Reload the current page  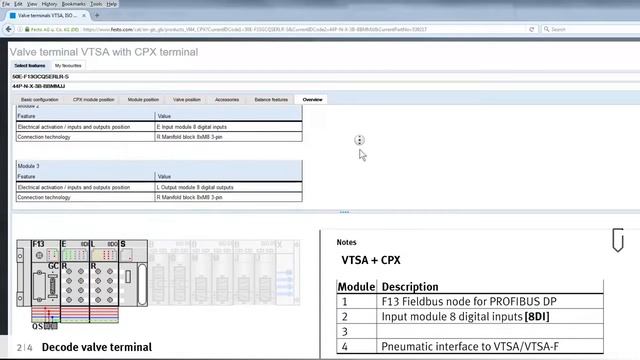point(531,29)
